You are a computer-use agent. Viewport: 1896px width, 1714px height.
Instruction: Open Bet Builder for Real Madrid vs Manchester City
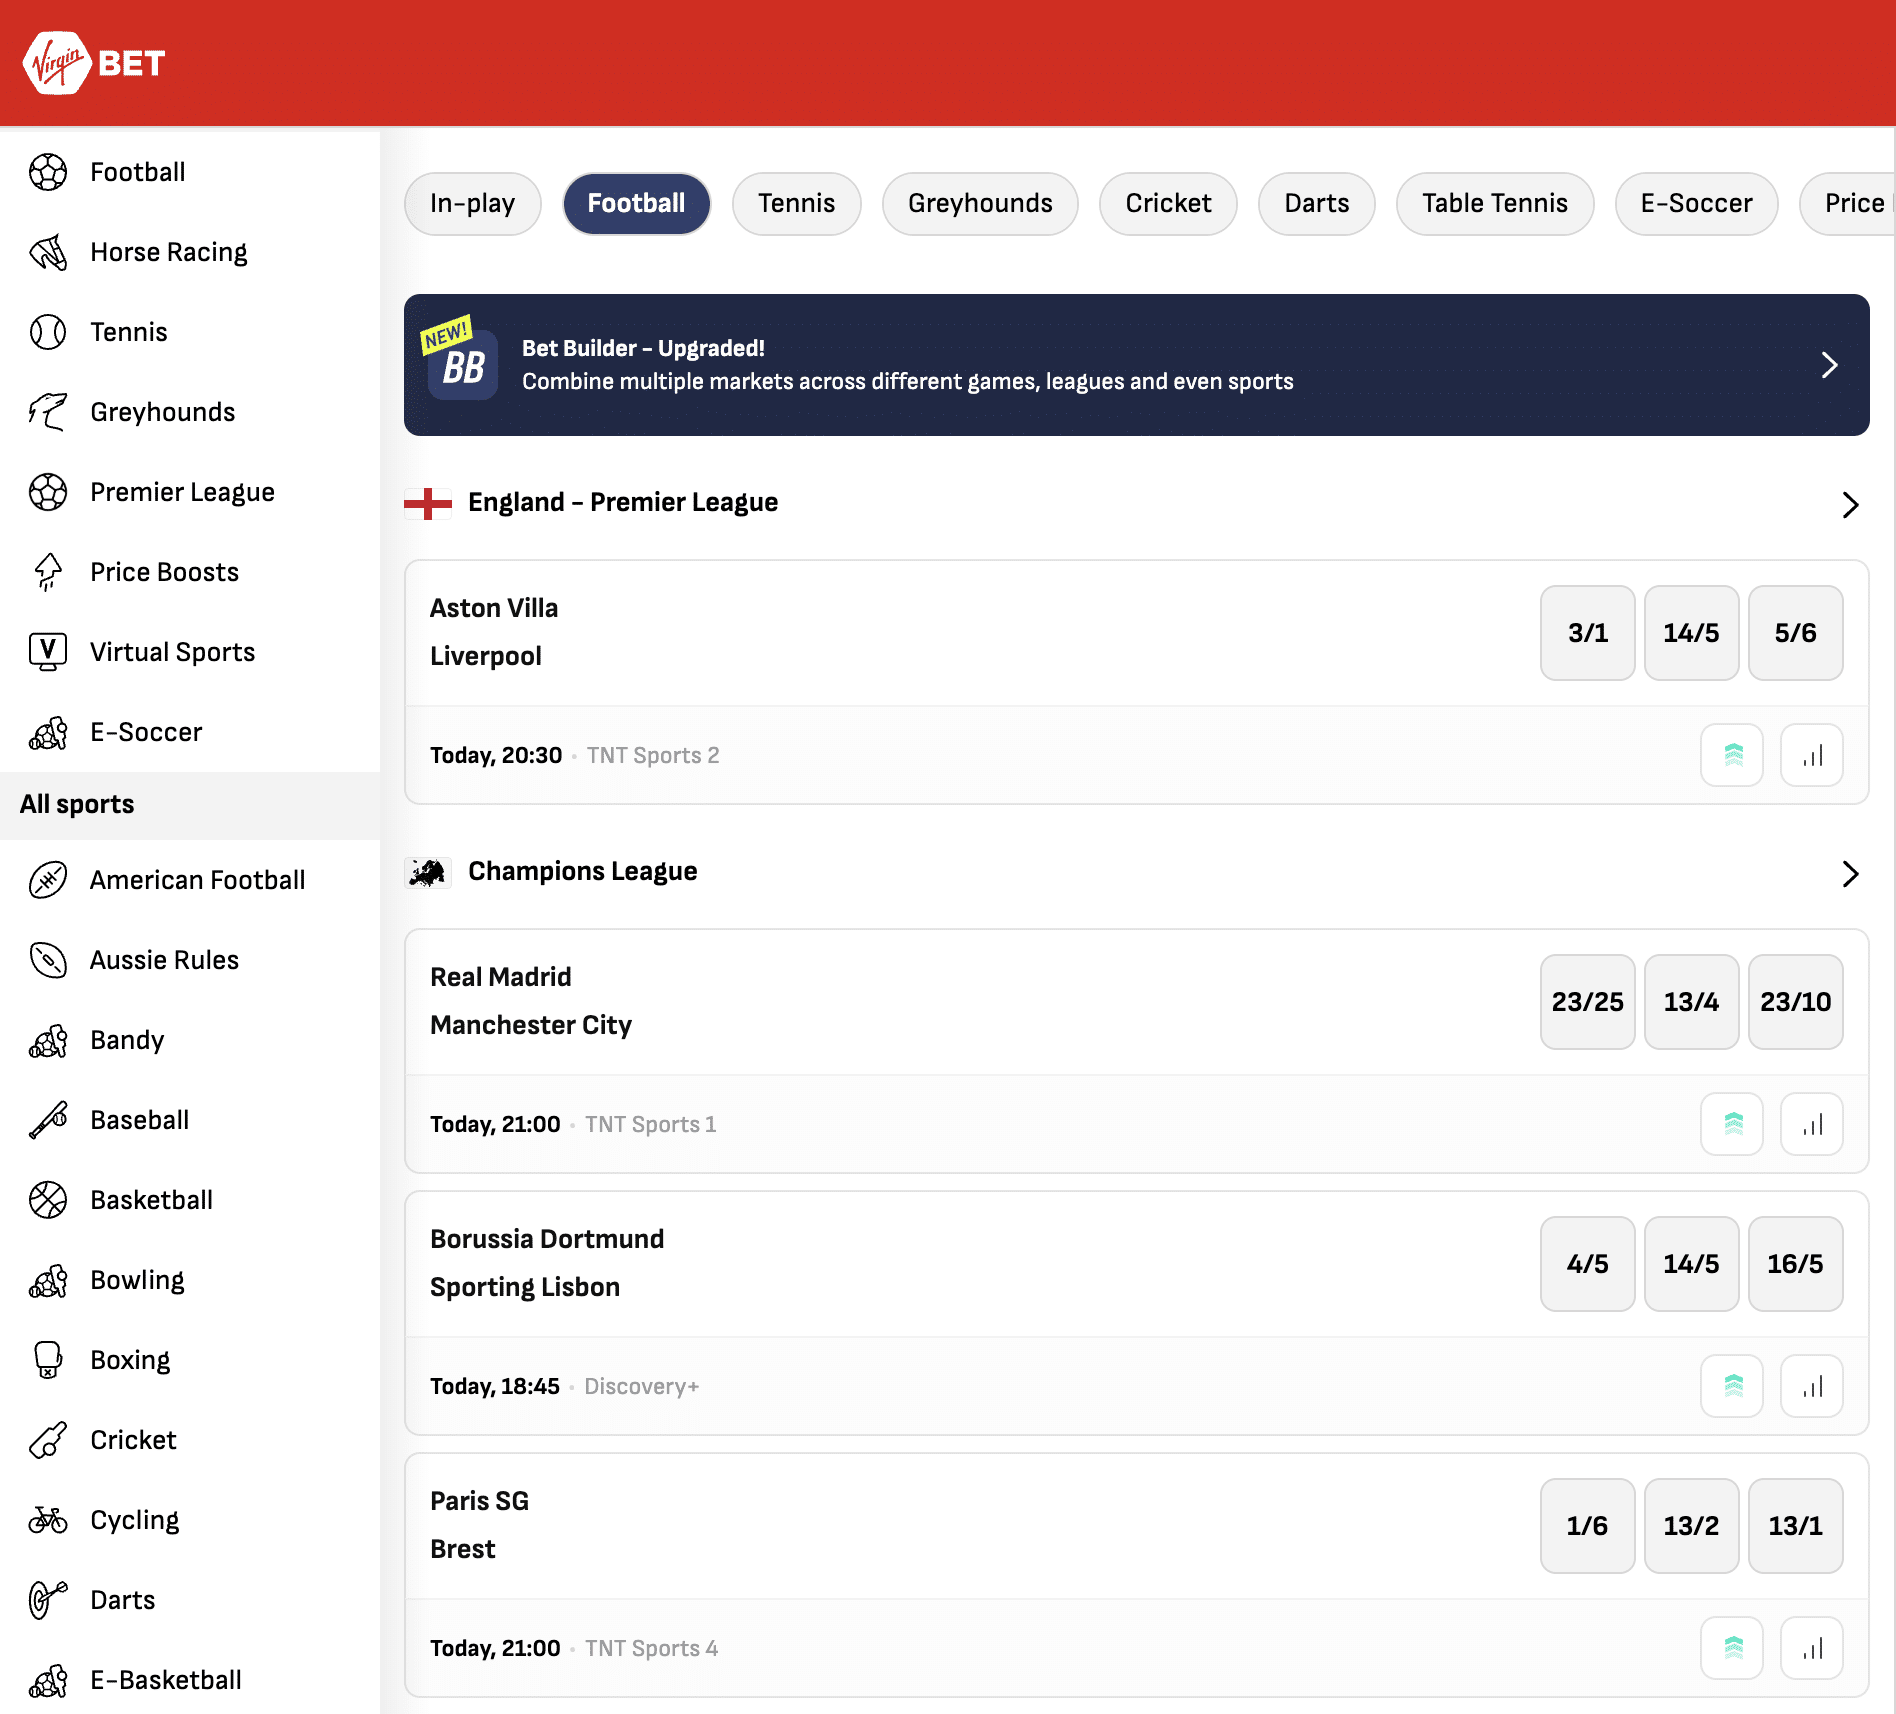[1732, 1123]
